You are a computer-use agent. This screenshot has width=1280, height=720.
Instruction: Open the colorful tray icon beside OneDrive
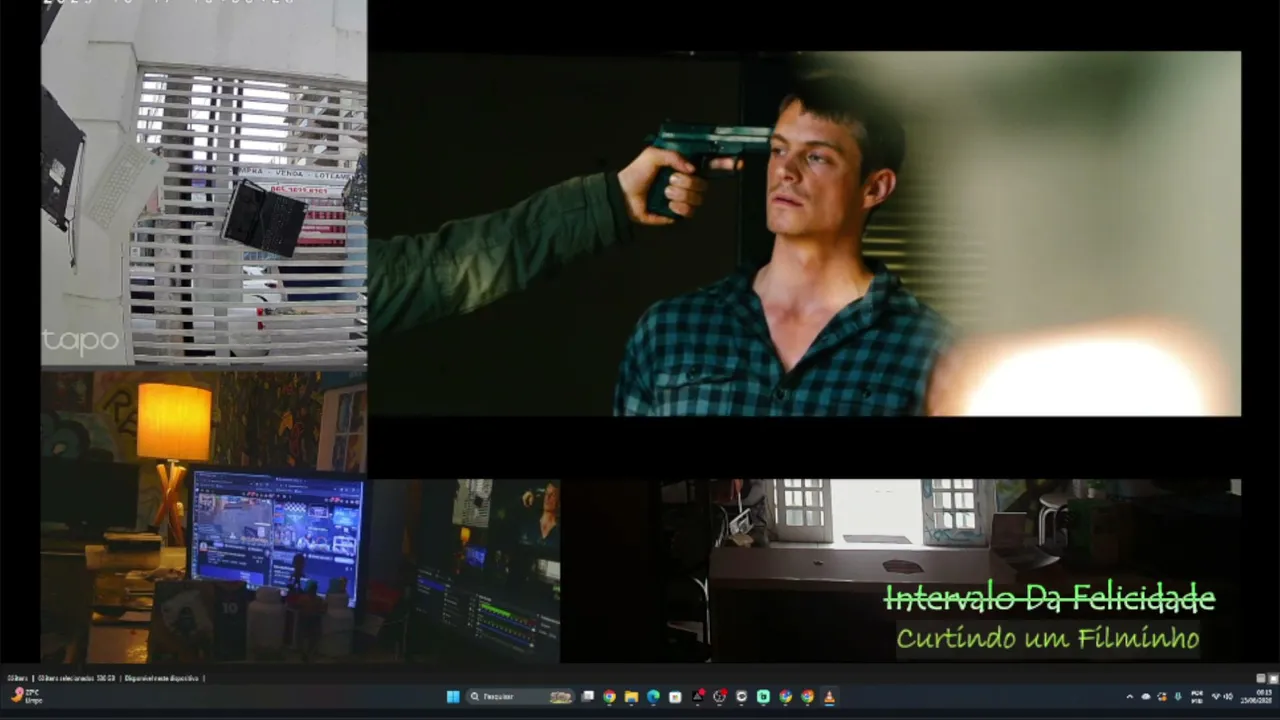click(x=1162, y=697)
